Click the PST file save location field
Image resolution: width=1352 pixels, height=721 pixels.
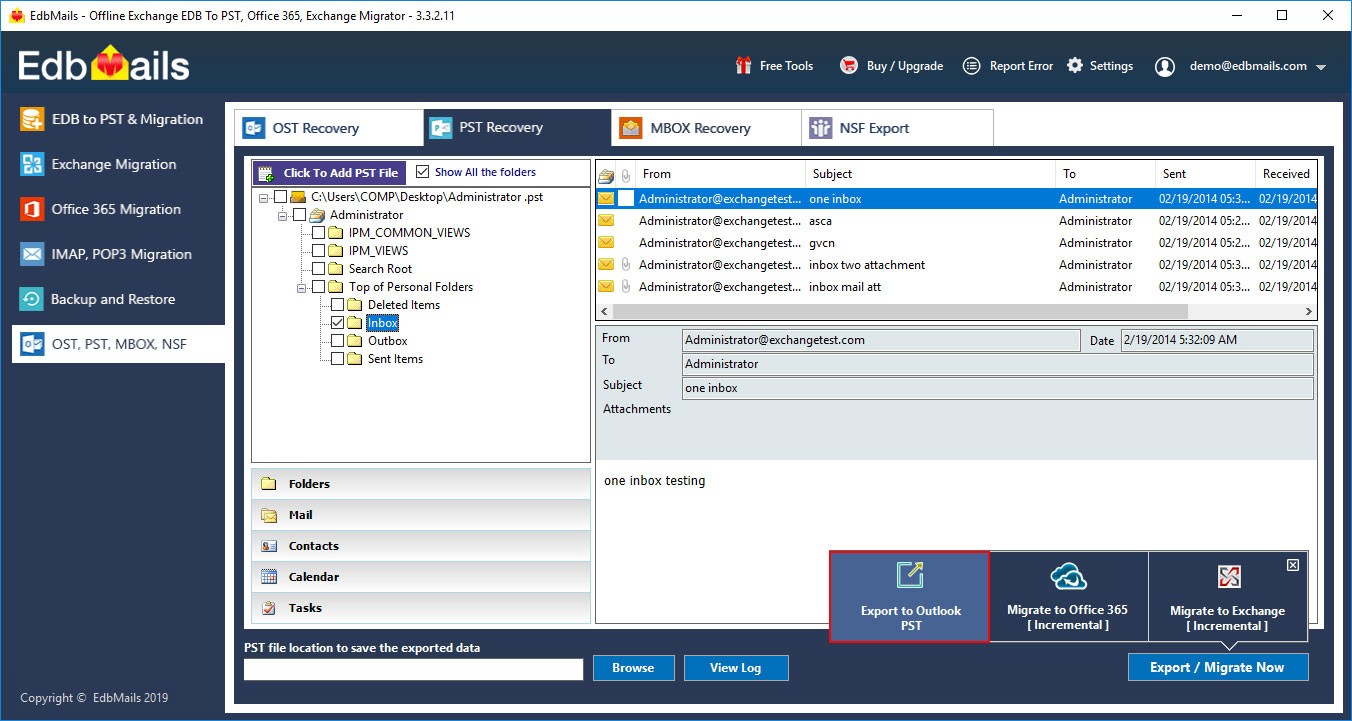coord(413,669)
